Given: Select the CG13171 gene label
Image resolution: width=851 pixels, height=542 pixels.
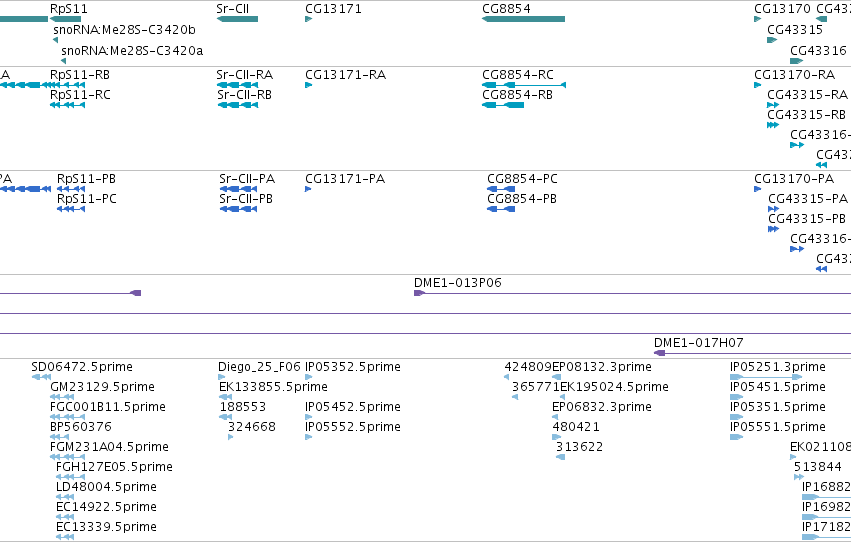Looking at the screenshot, I should [333, 9].
